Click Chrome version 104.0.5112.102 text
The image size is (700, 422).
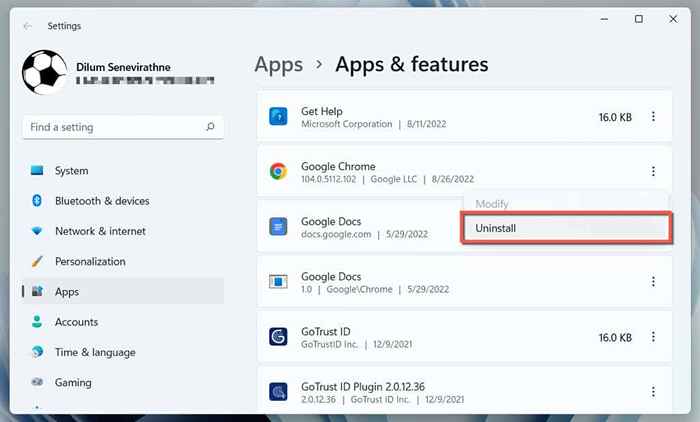329,179
